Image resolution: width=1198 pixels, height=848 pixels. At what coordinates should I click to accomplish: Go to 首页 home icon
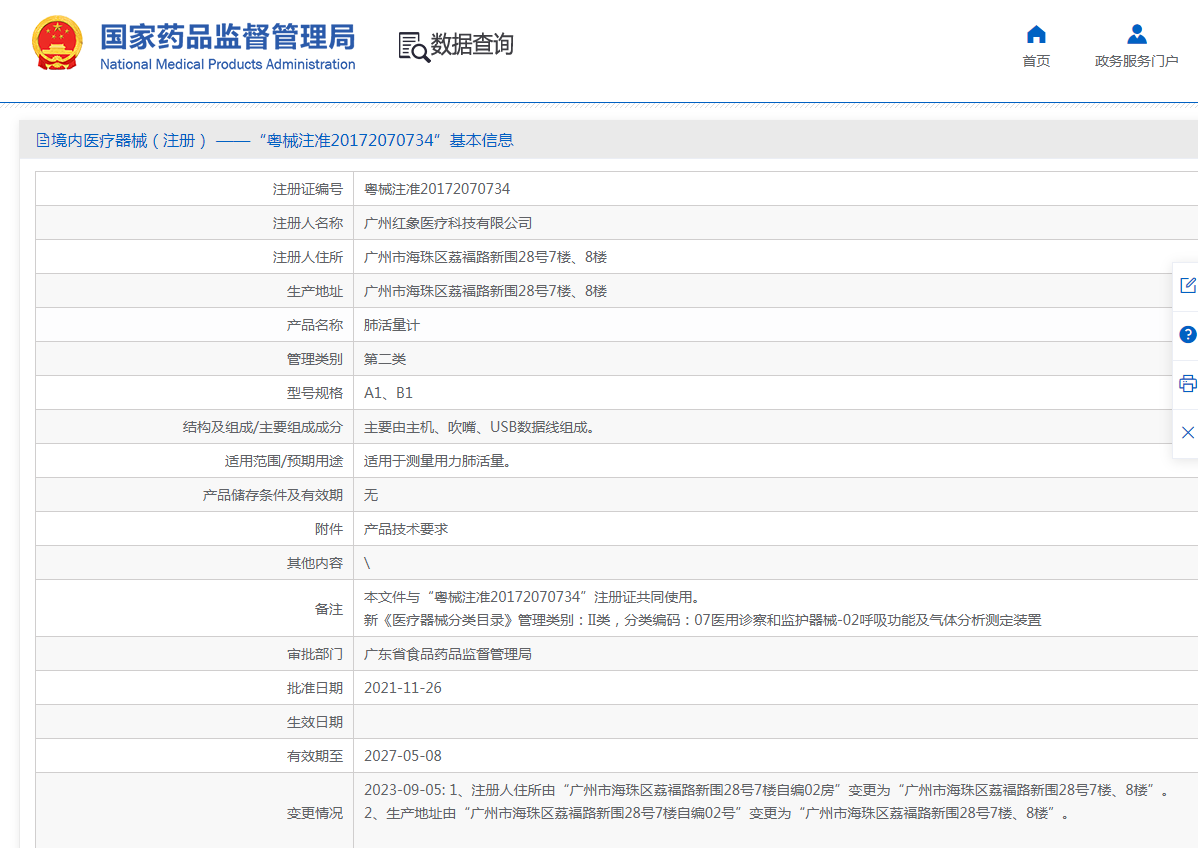1036,34
